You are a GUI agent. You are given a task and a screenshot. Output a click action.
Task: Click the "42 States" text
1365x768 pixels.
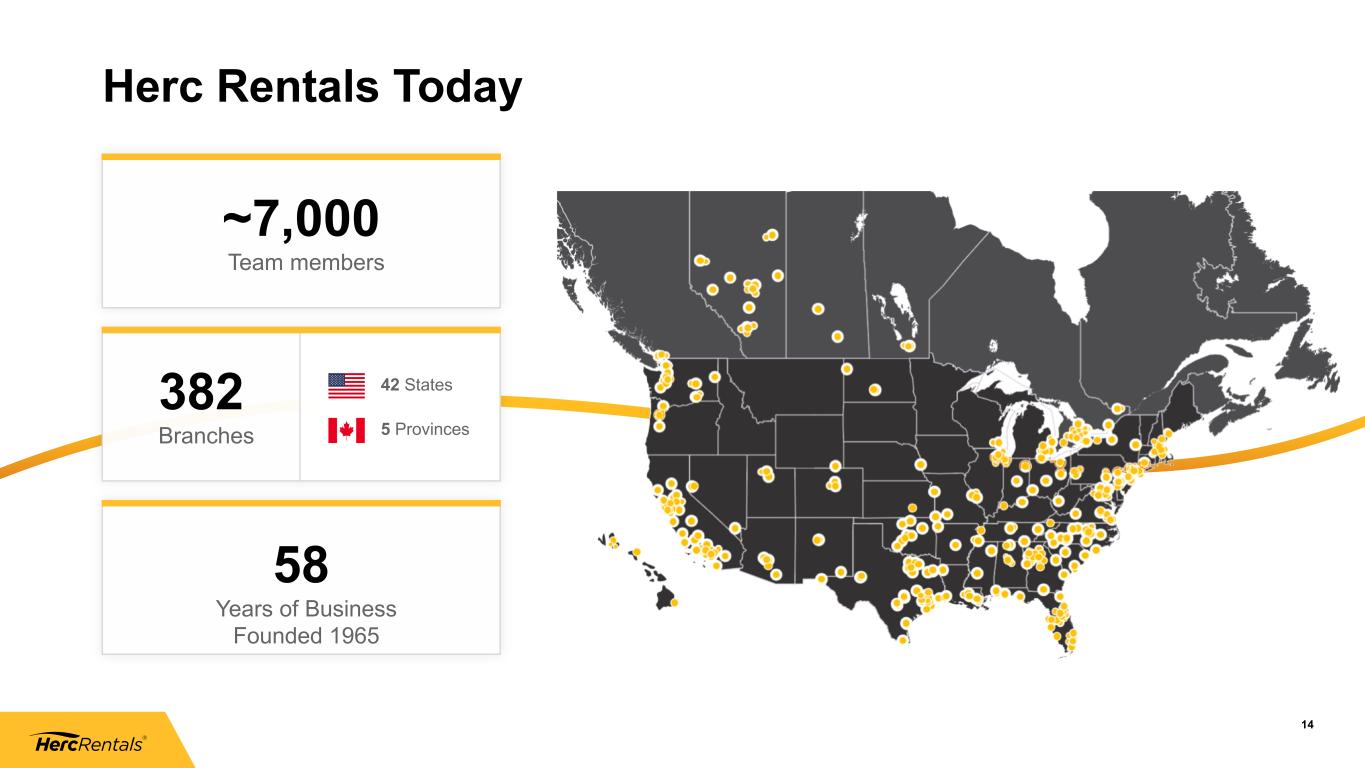[416, 385]
